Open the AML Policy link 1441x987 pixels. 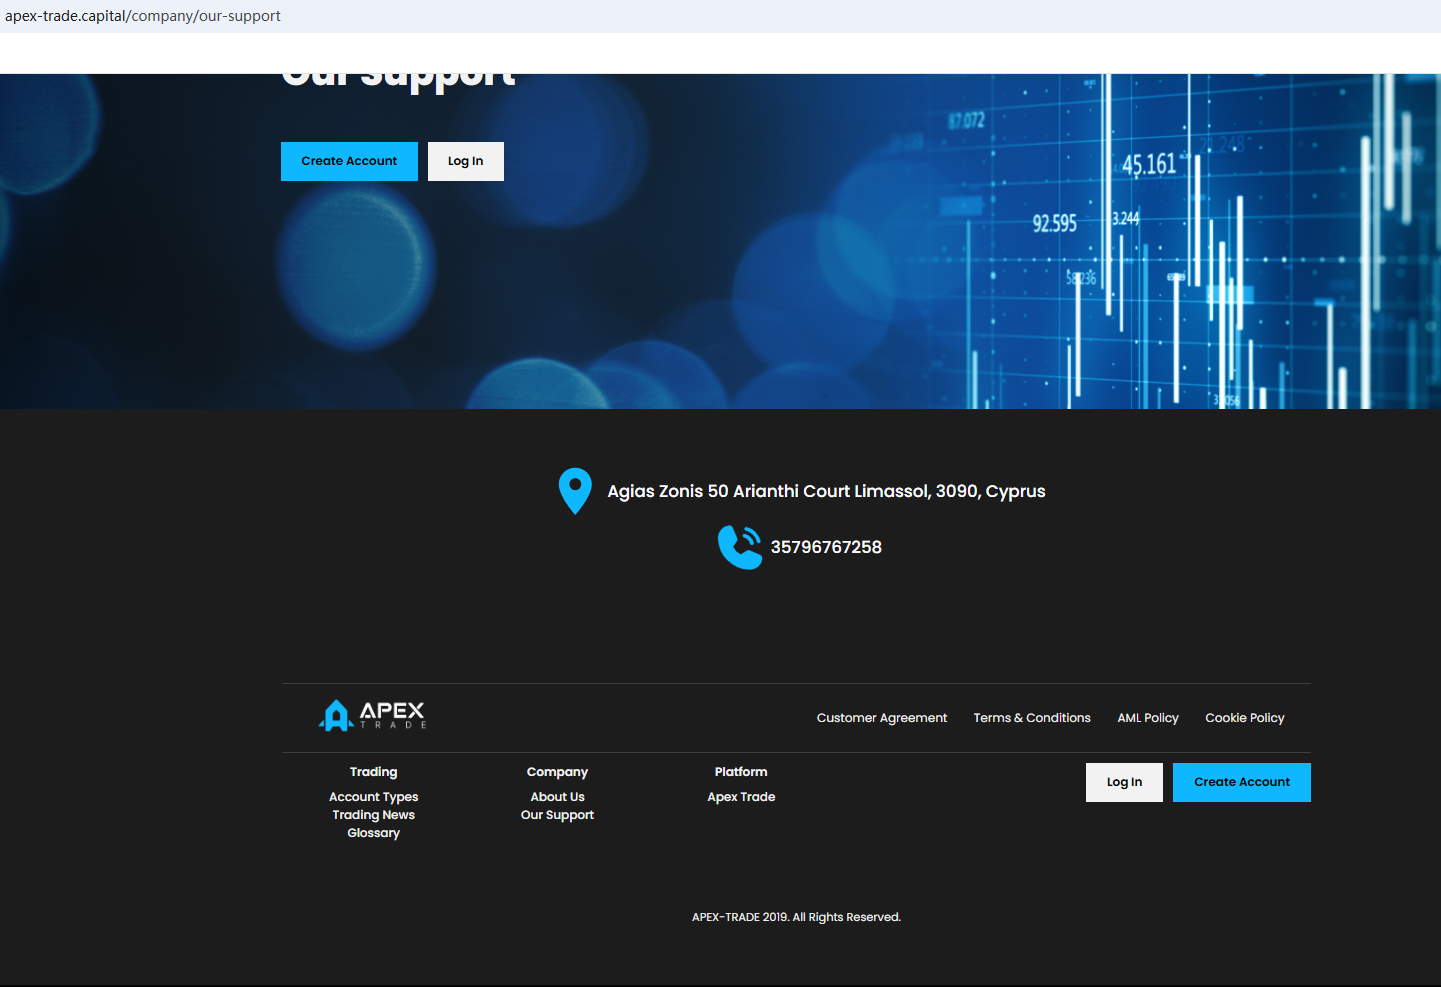(x=1148, y=718)
